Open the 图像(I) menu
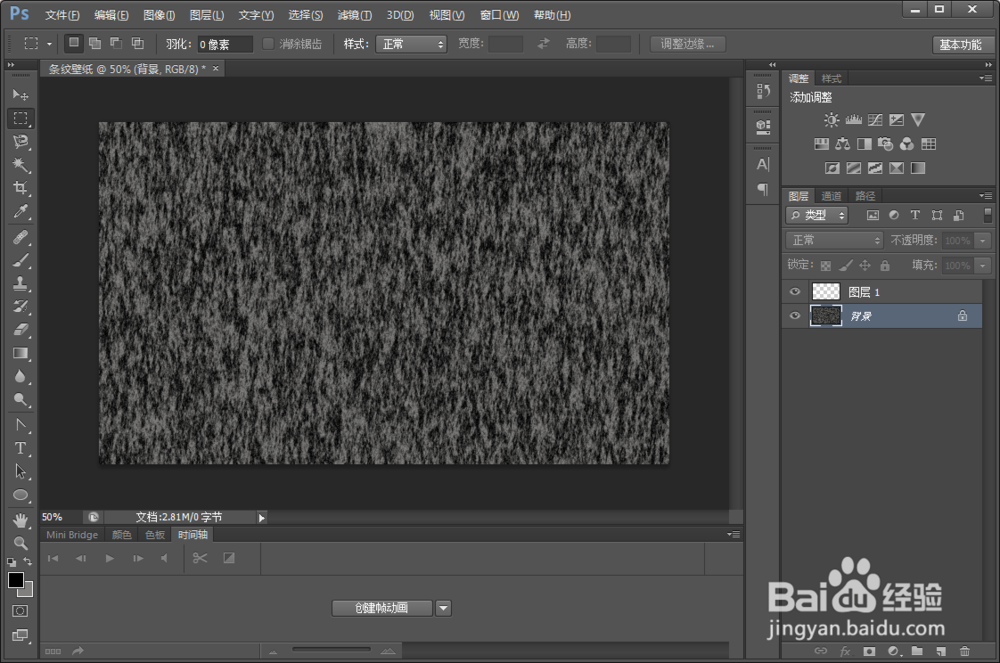1000x663 pixels. (x=159, y=15)
